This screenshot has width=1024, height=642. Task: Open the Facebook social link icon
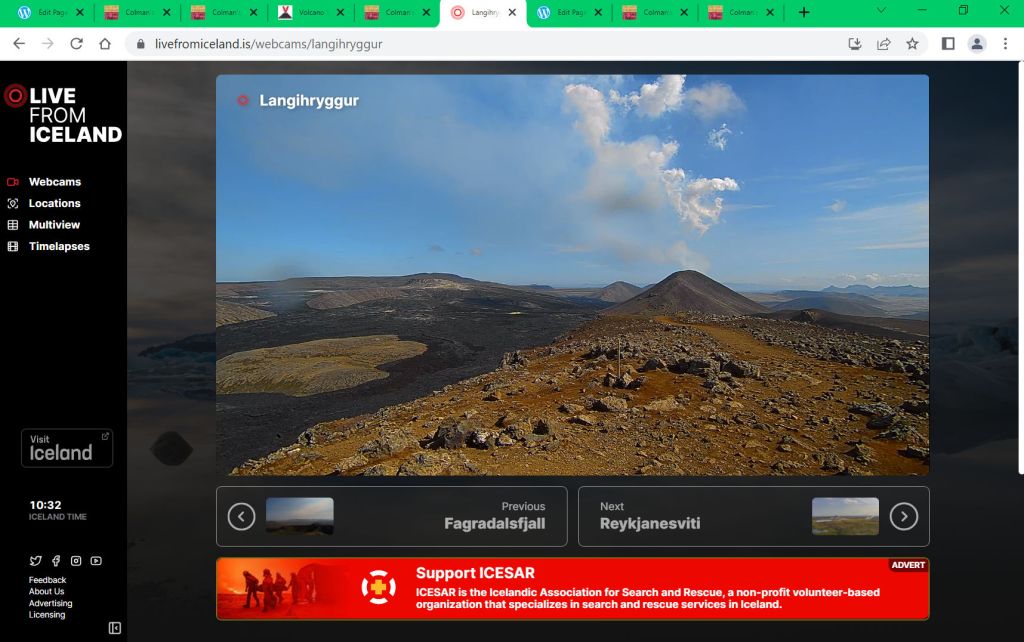coord(56,561)
